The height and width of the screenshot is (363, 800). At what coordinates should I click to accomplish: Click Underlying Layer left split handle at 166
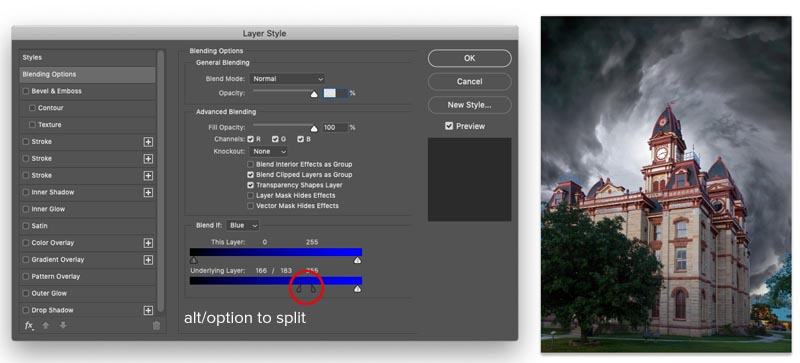point(299,289)
